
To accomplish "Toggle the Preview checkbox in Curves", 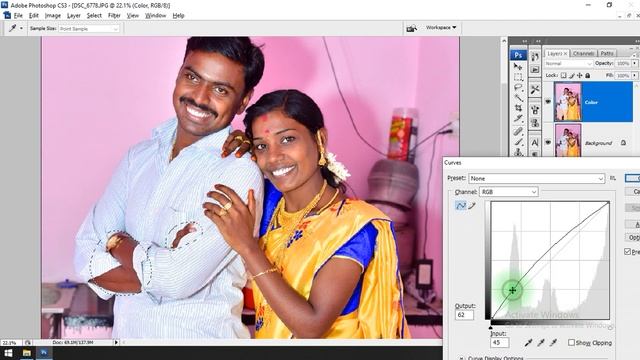I will tap(628, 252).
